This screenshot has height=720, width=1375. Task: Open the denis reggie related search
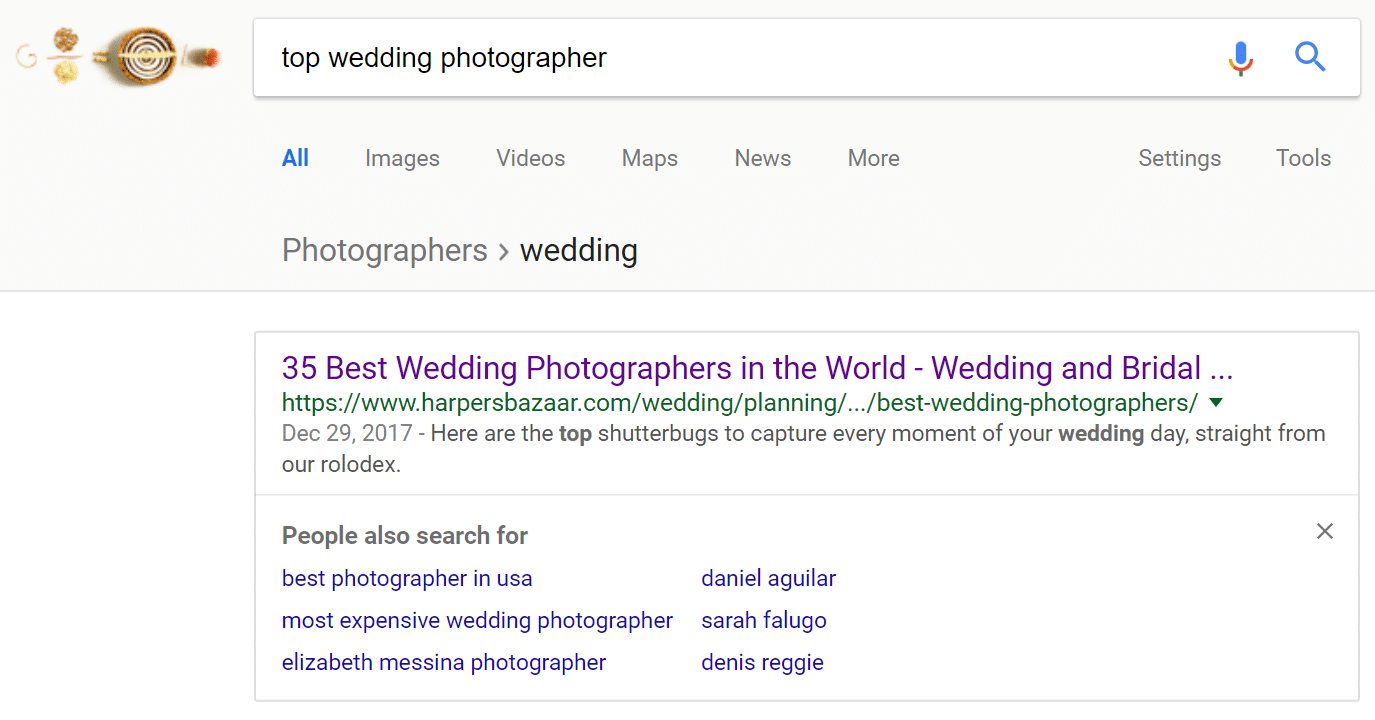(x=762, y=662)
